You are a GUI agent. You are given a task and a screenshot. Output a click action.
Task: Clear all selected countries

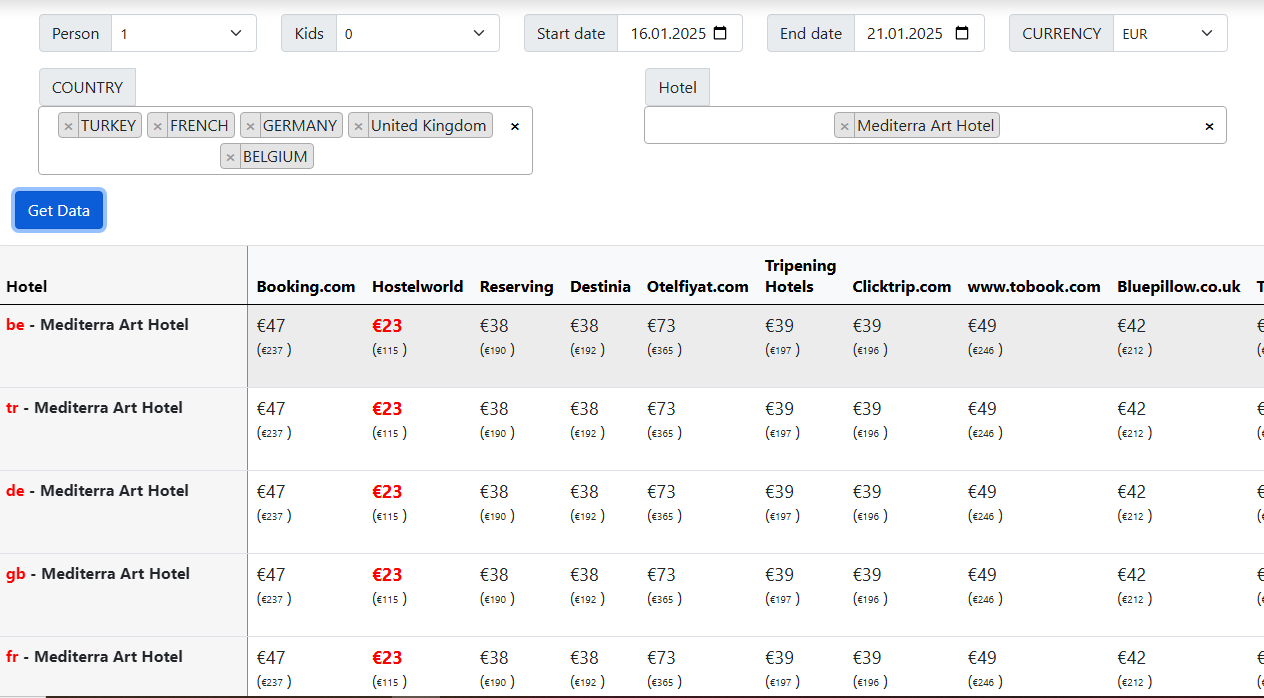point(515,126)
